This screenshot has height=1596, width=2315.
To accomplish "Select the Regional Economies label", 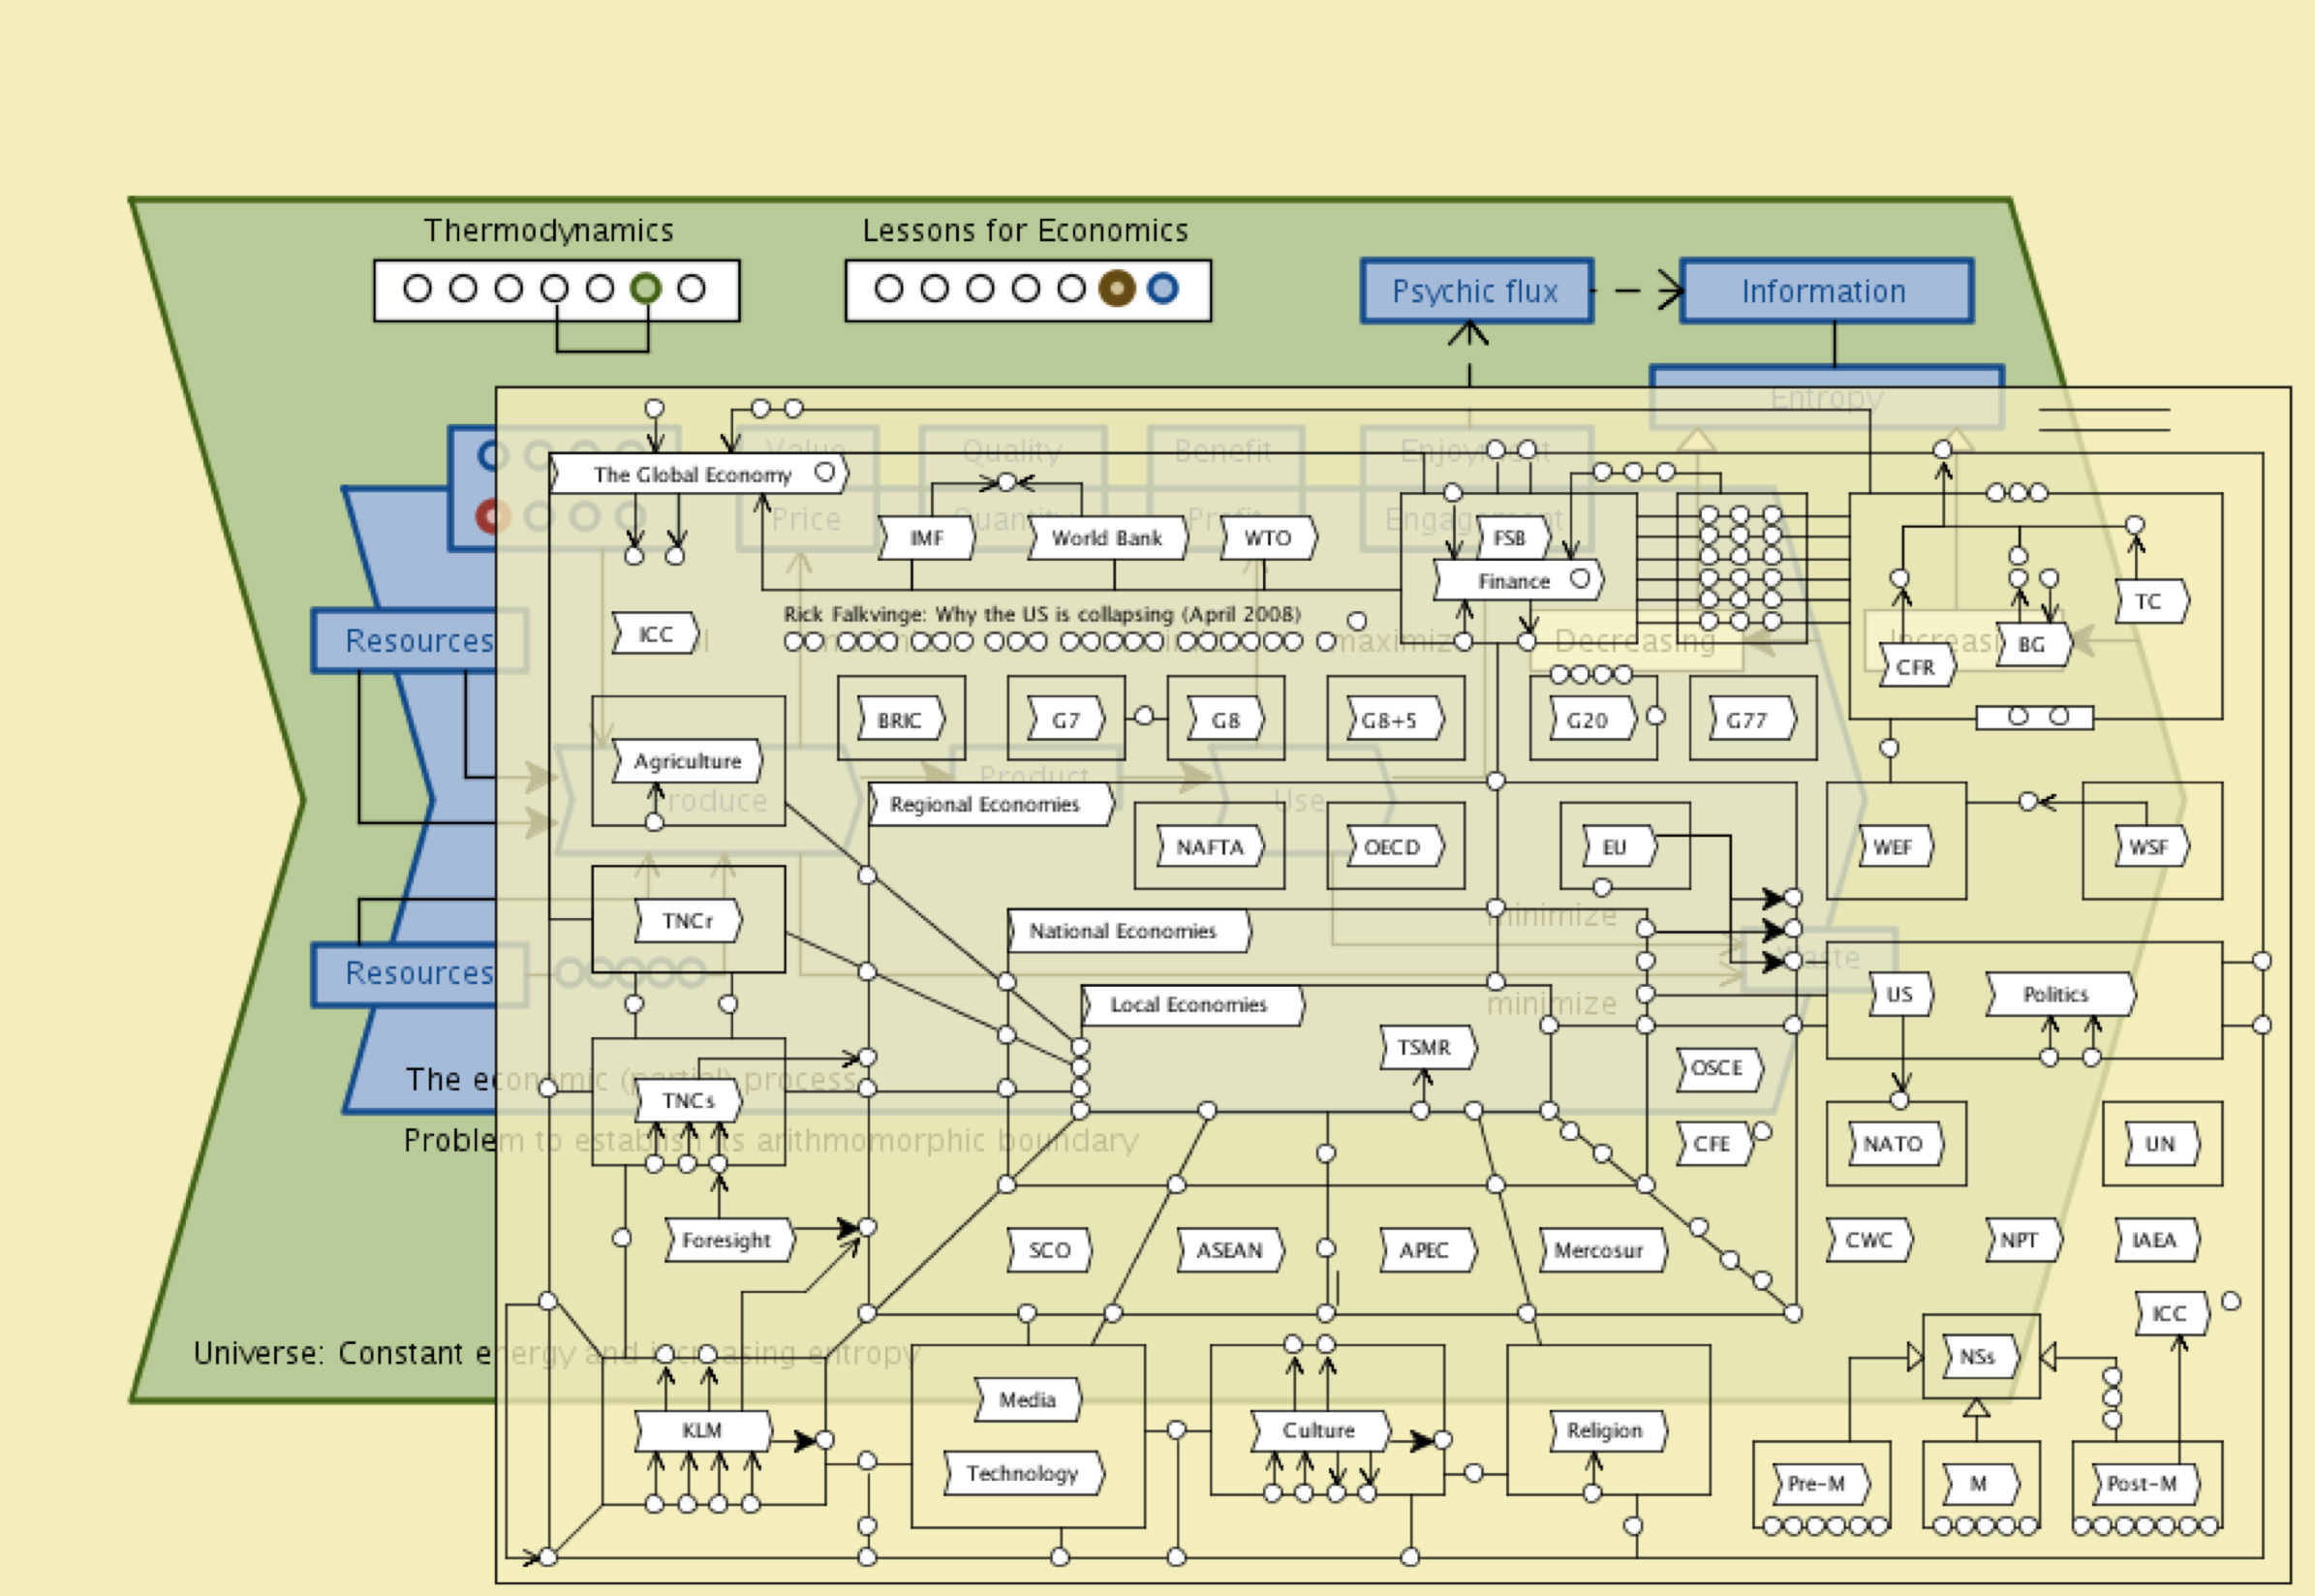I will [x=985, y=804].
